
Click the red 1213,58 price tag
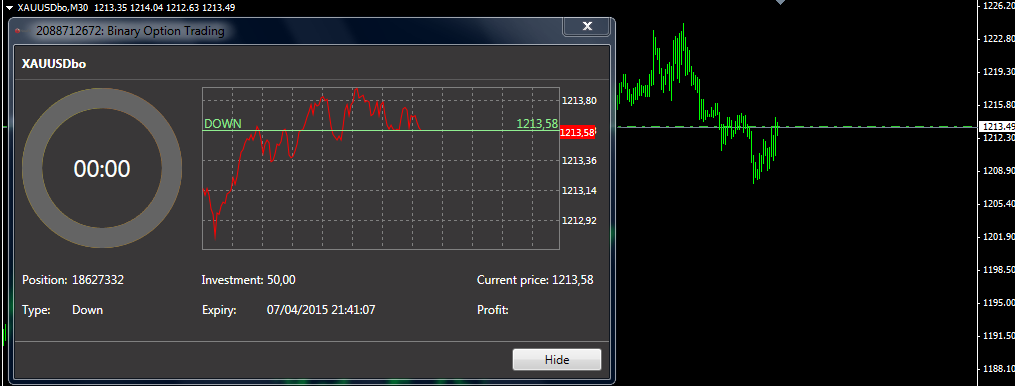coord(577,132)
